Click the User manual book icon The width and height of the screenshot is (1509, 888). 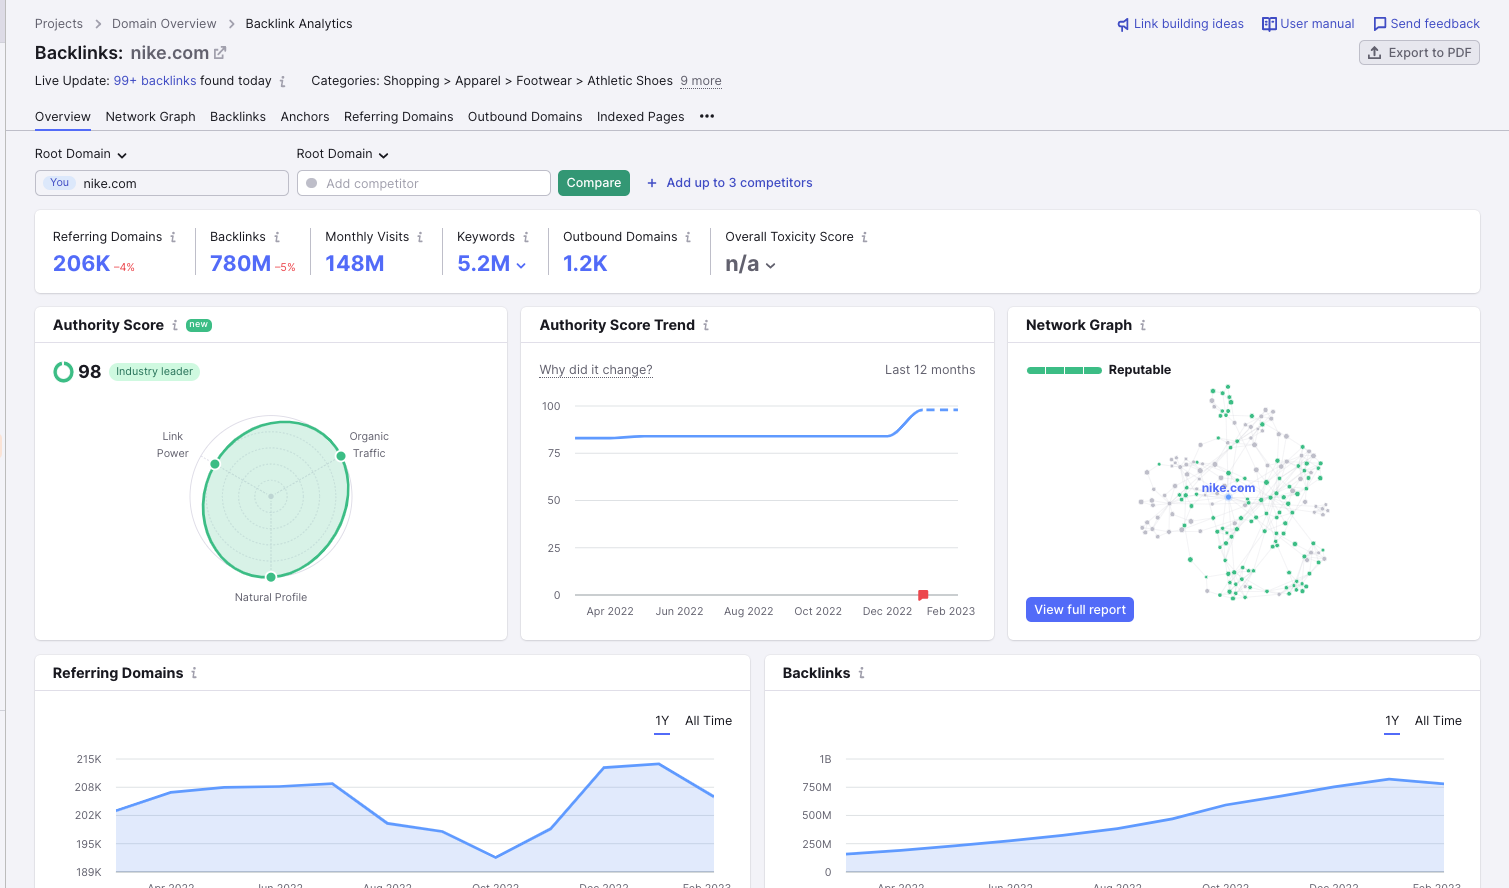point(1269,24)
